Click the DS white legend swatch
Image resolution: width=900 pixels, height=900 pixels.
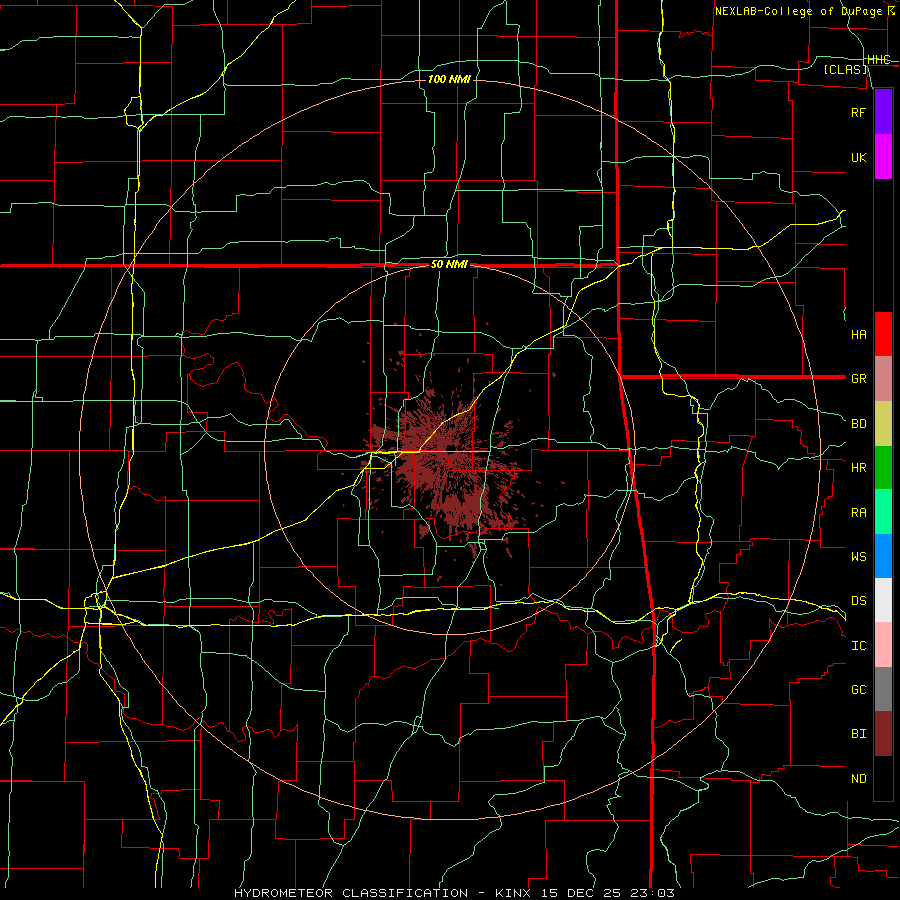tap(883, 600)
